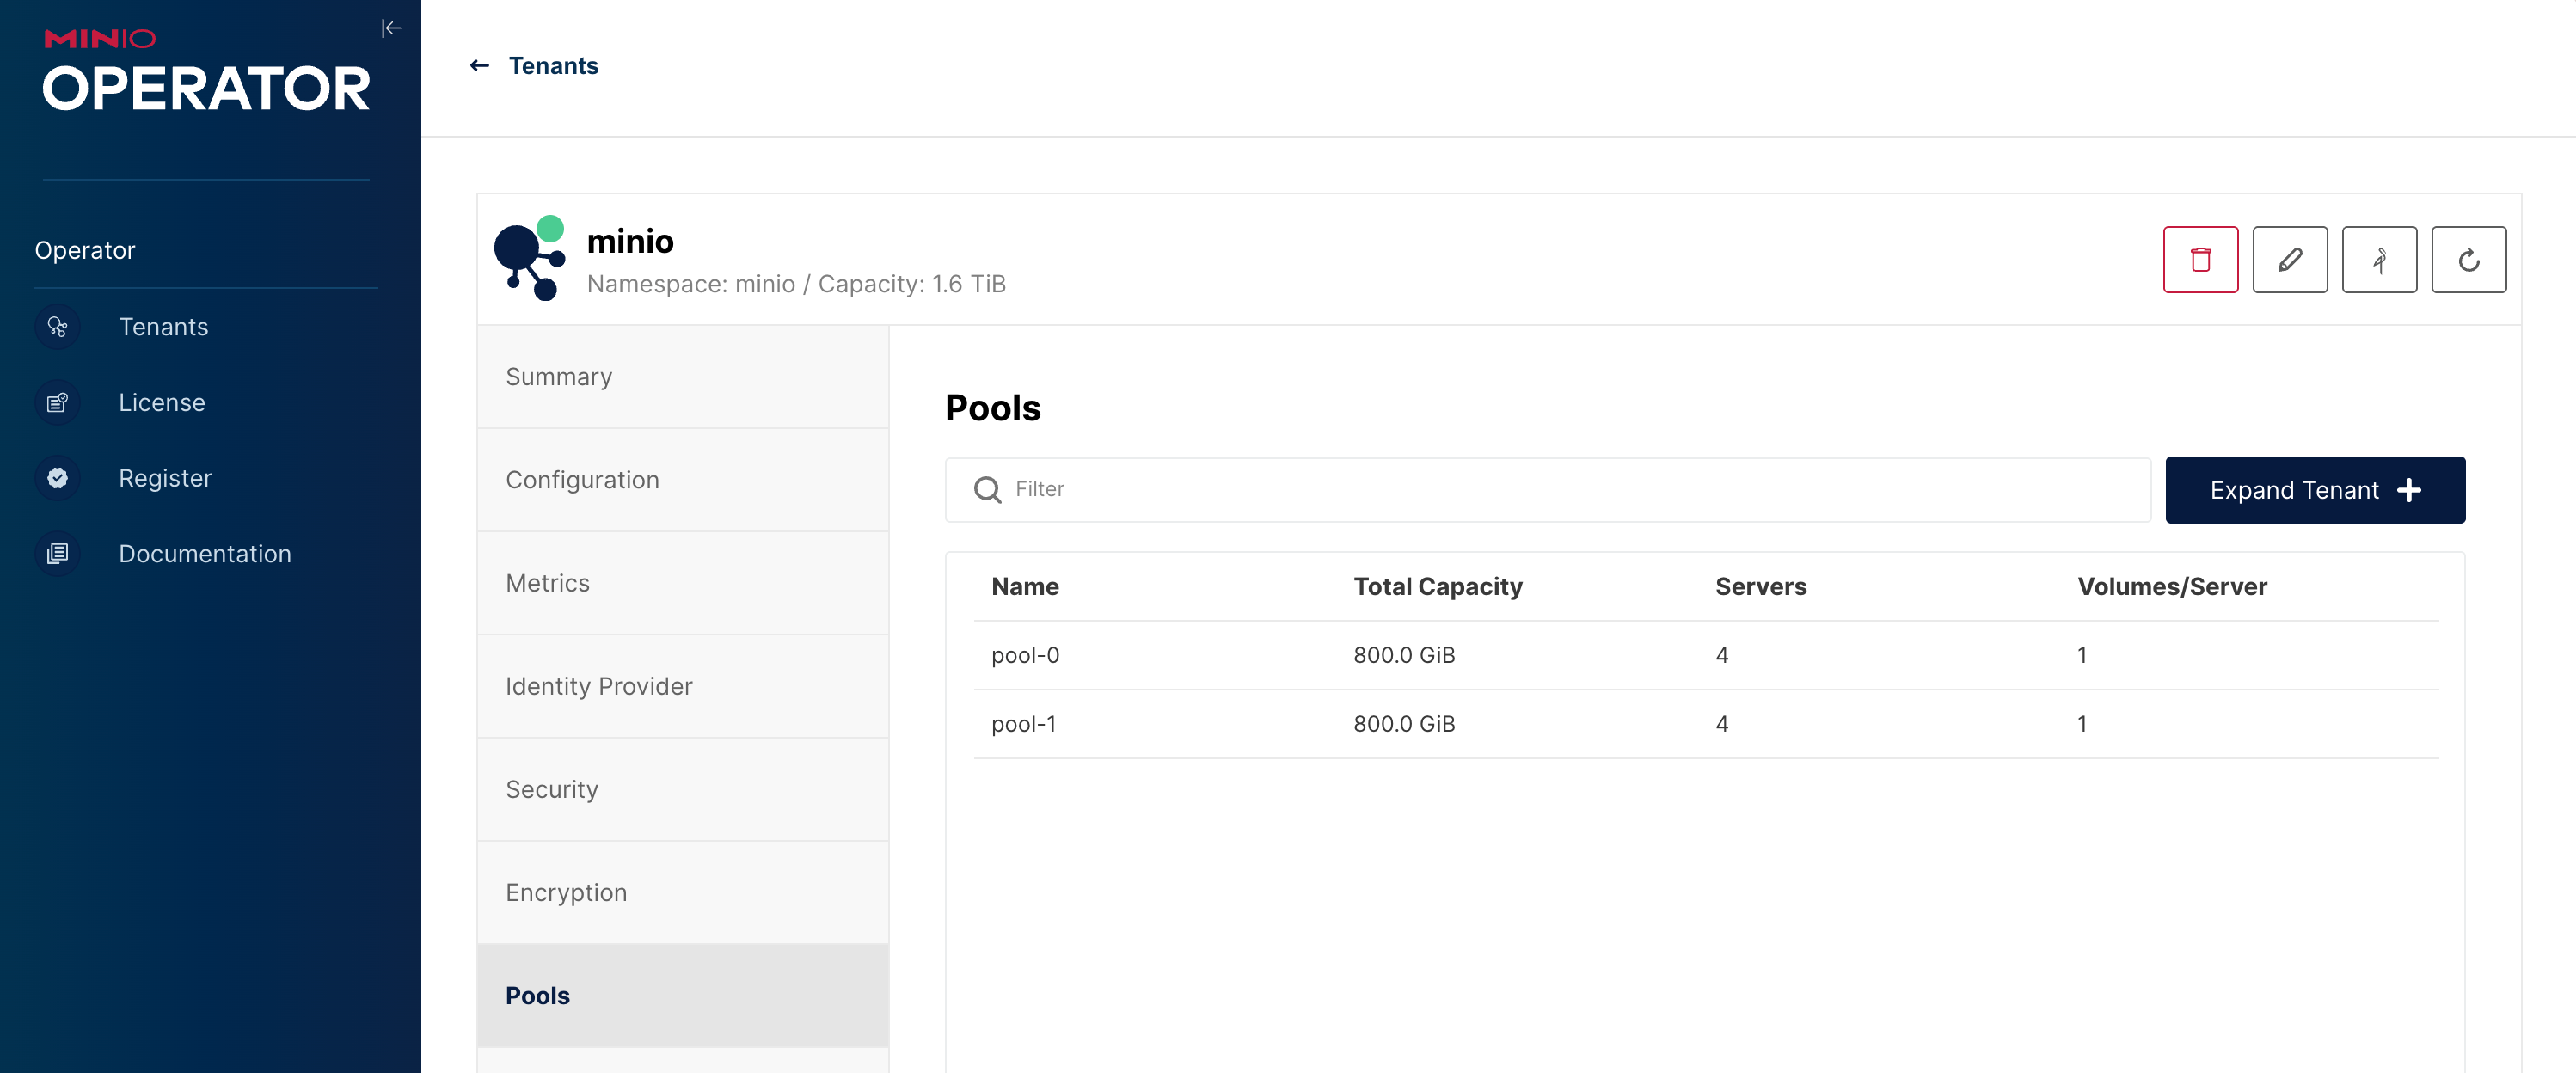The width and height of the screenshot is (2576, 1073).
Task: Click the Tenants sidebar icon
Action: click(58, 327)
